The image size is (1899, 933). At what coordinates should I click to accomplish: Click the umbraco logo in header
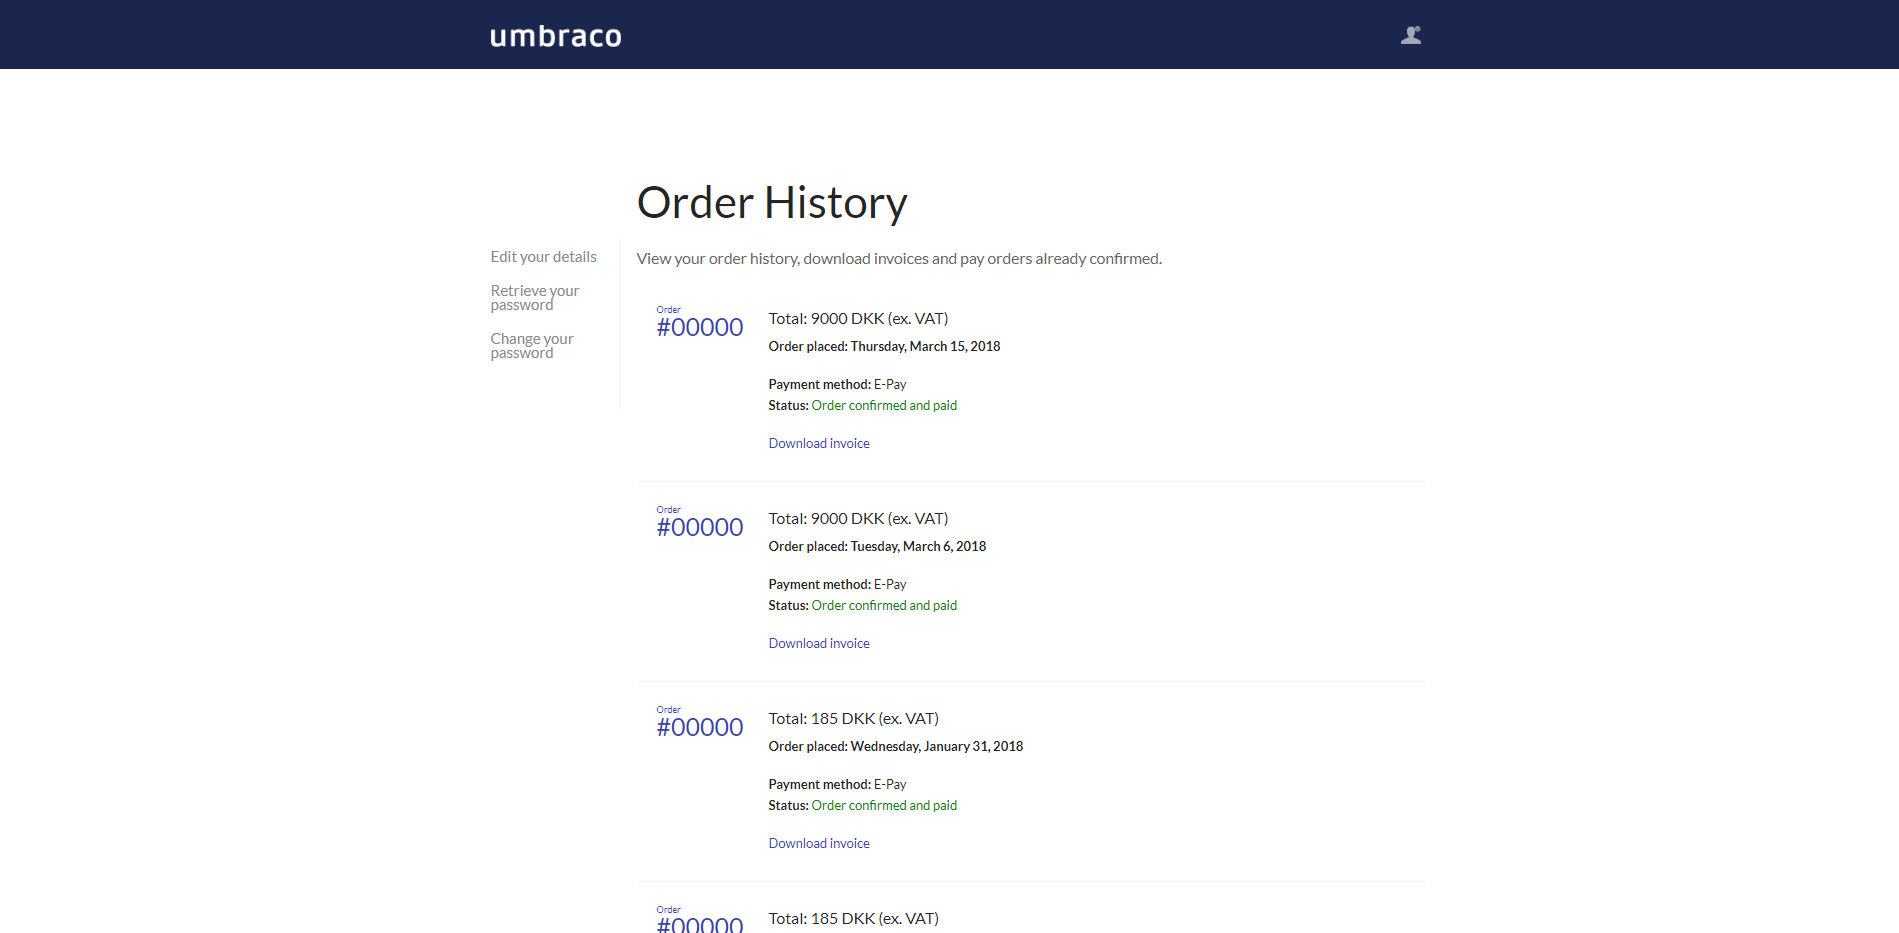click(x=555, y=36)
